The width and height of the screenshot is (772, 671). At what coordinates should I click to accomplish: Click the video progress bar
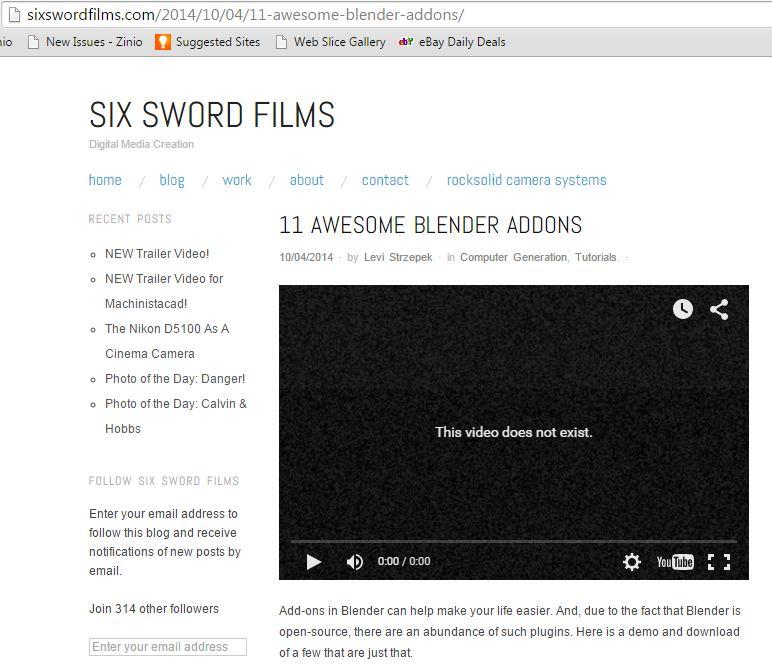coord(514,541)
